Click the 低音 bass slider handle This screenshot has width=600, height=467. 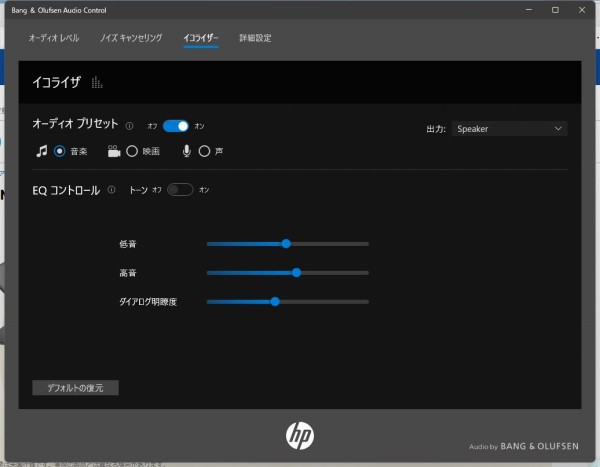[286, 243]
